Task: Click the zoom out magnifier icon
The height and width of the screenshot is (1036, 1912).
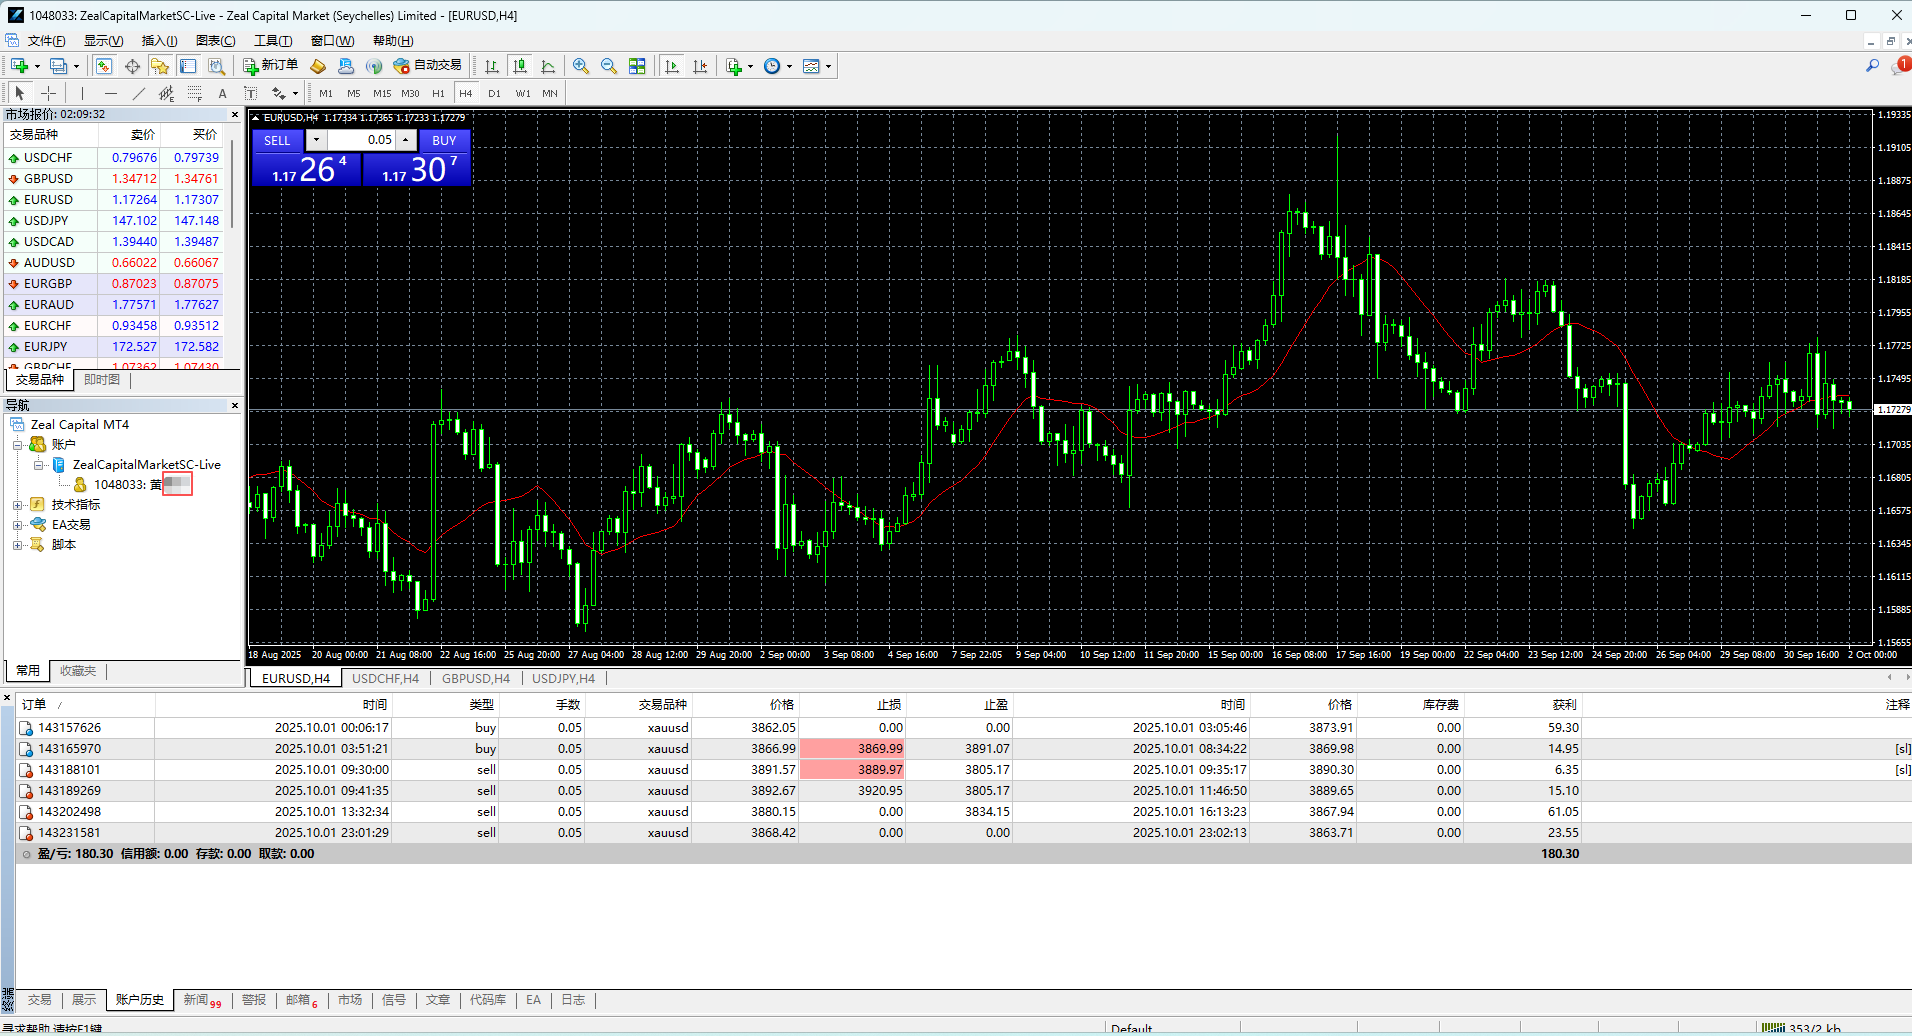Action: [x=608, y=66]
